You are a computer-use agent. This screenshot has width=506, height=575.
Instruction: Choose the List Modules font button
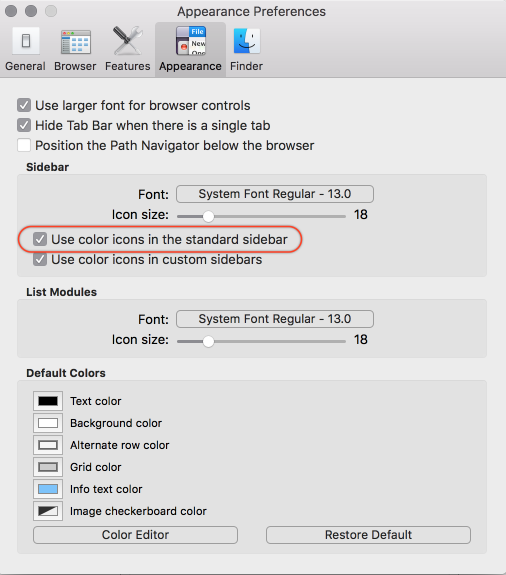(275, 319)
